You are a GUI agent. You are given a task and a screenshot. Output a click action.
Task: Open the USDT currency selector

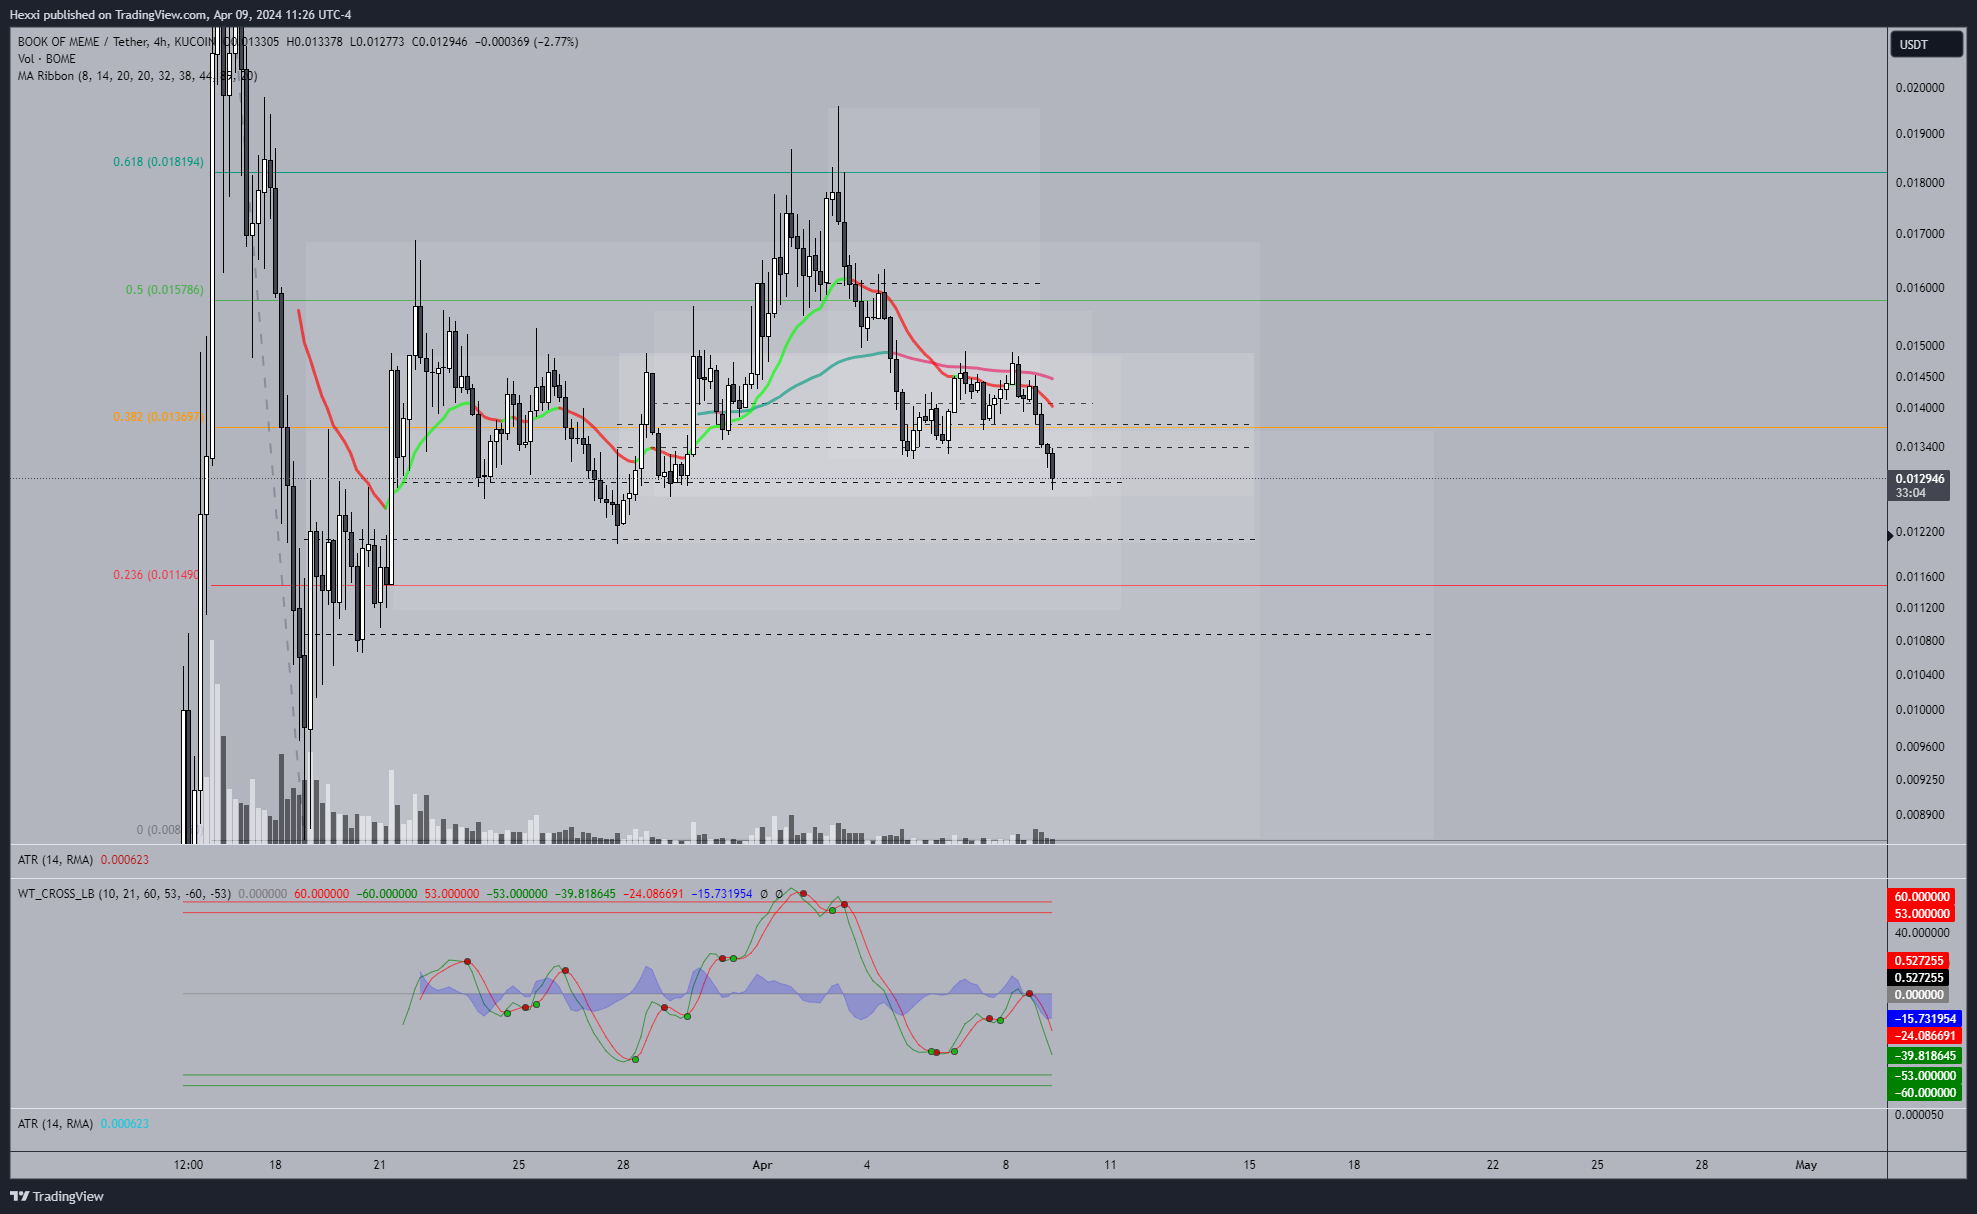1925,44
